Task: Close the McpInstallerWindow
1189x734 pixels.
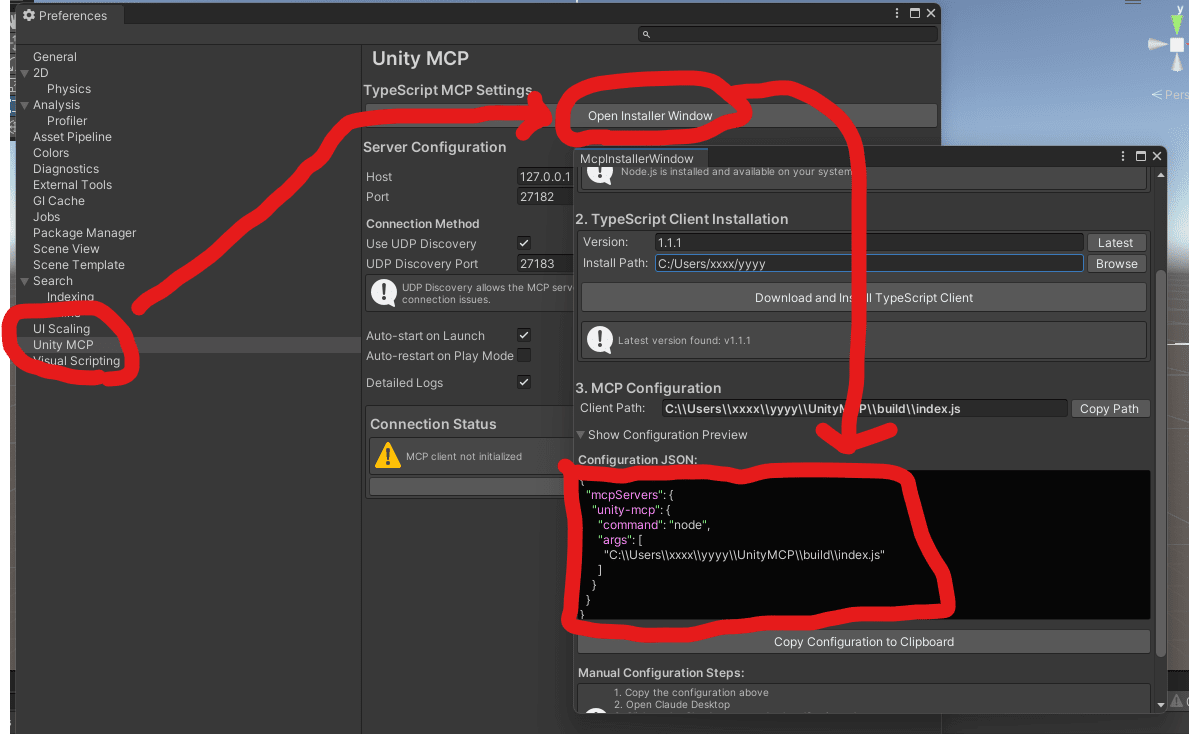Action: 1157,155
